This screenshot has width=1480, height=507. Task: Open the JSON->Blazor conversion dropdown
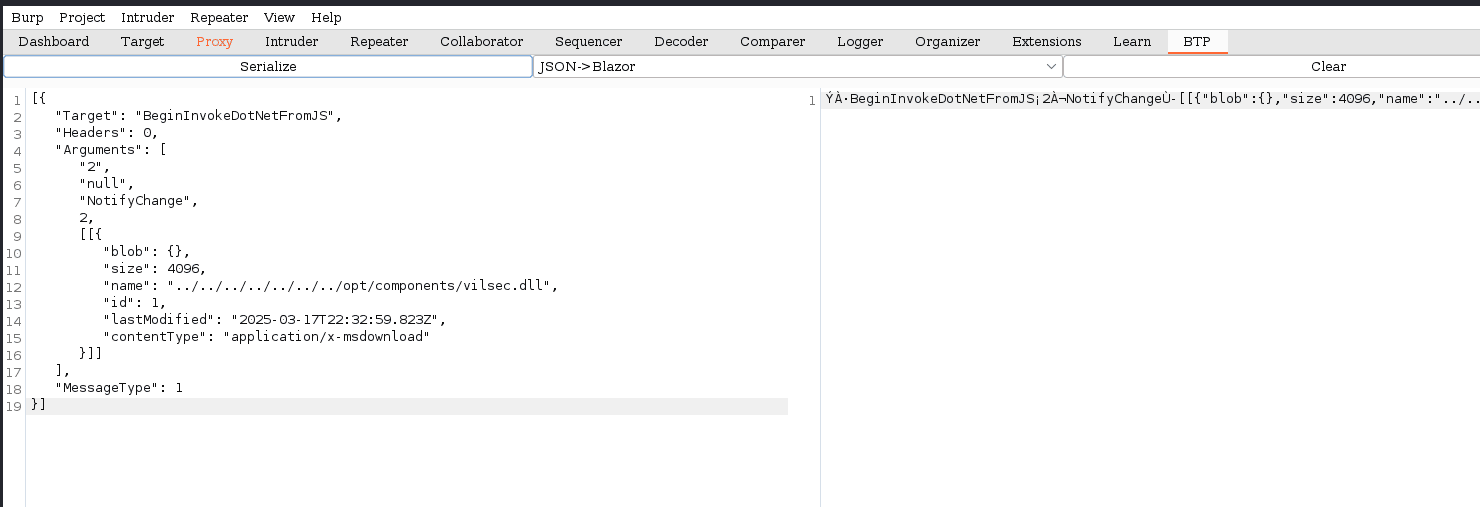coord(798,66)
